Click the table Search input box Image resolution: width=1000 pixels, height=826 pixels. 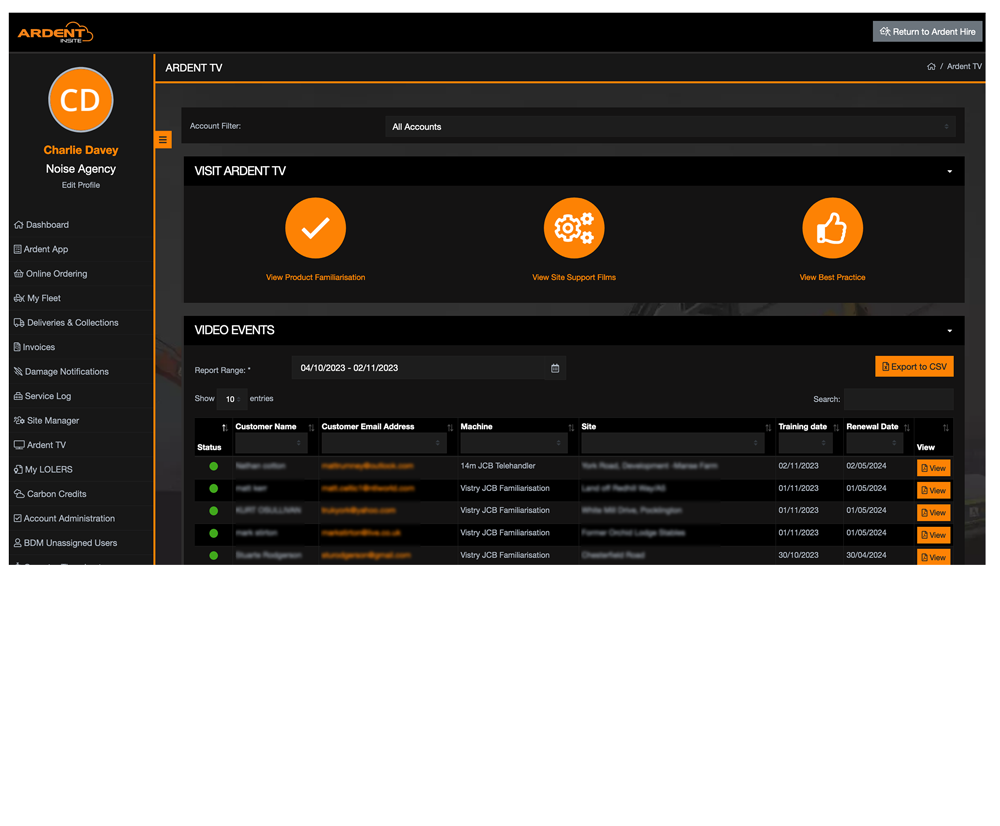(899, 399)
